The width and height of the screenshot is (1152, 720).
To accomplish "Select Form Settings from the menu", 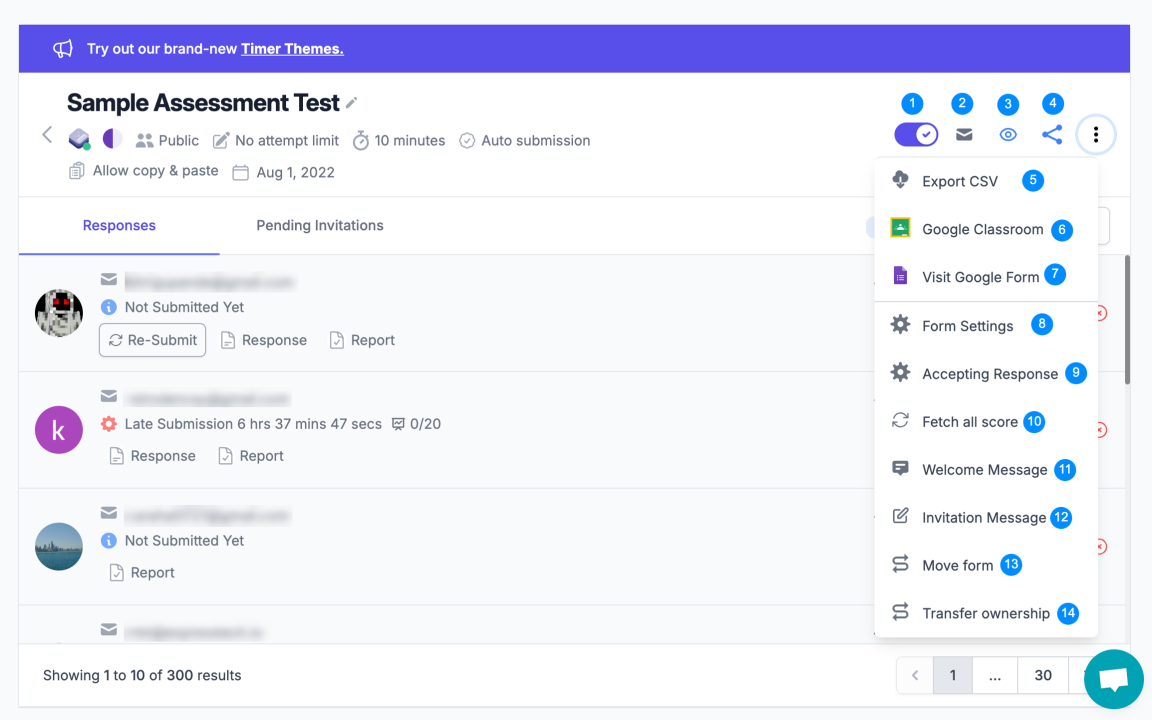I will point(966,325).
